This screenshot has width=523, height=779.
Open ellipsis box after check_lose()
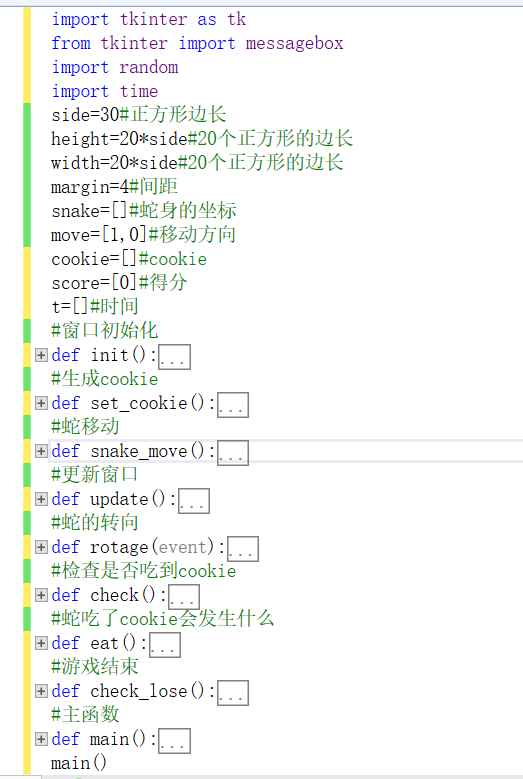pos(233,693)
